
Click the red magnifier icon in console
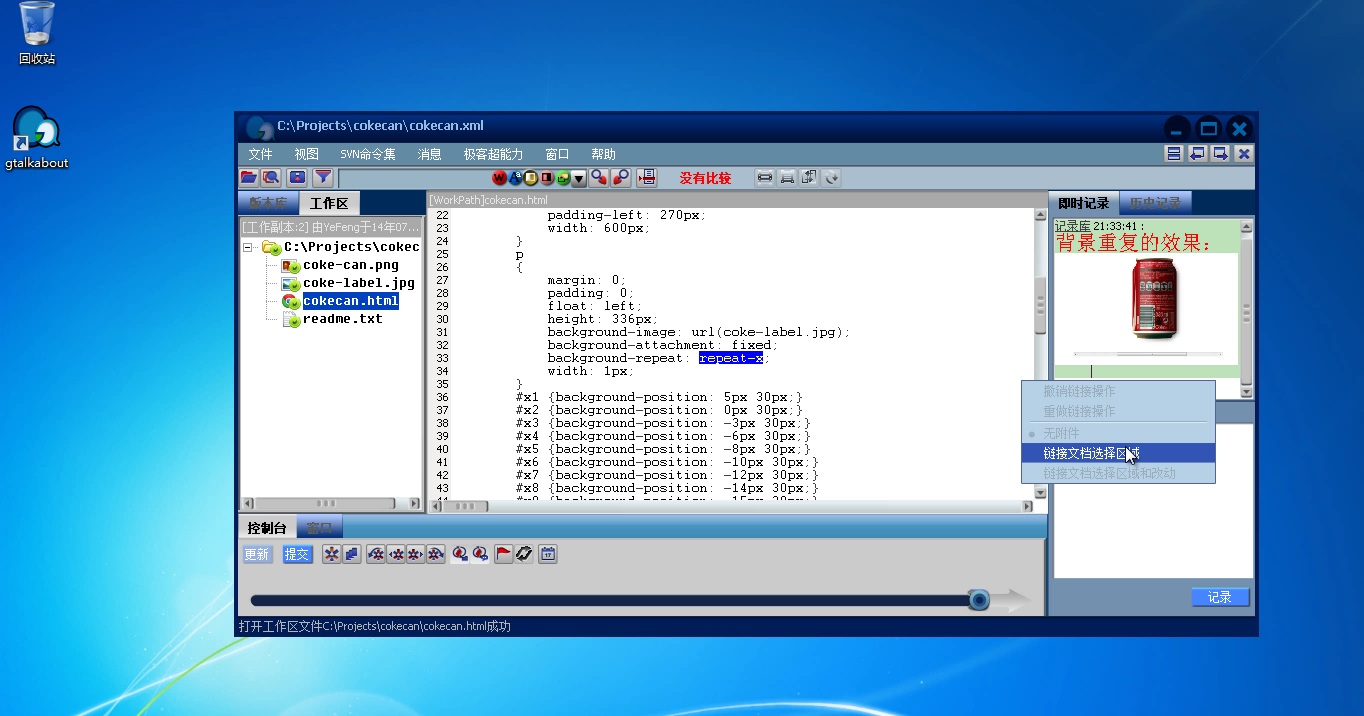point(460,554)
